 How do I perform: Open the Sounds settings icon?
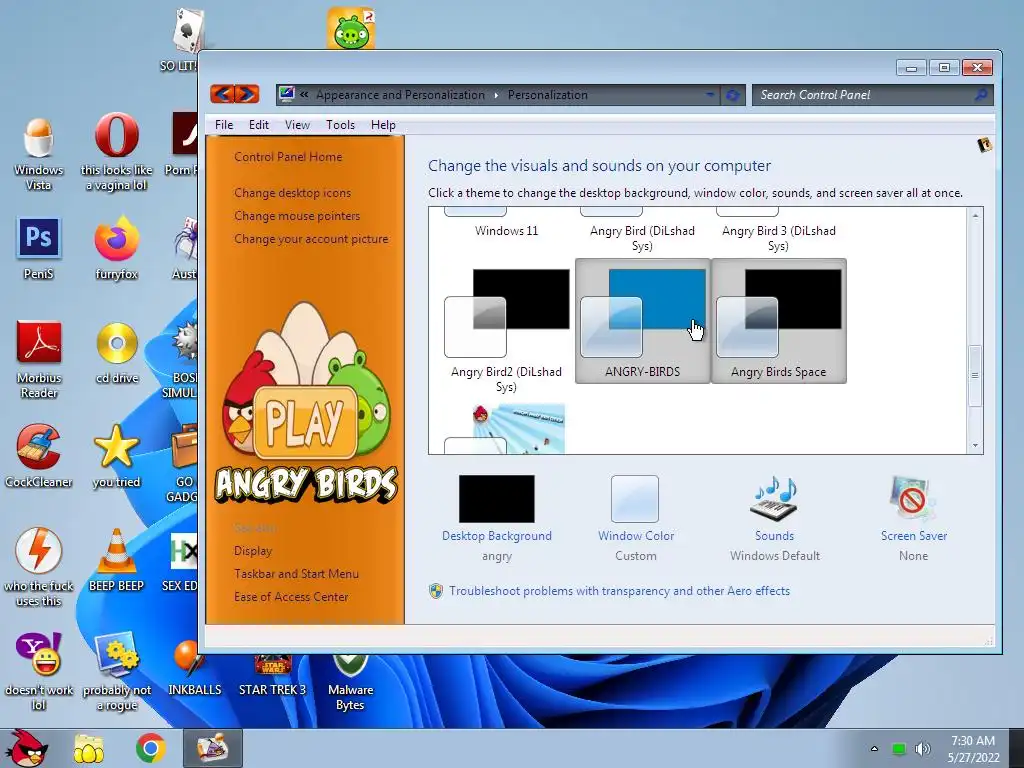coord(775,499)
